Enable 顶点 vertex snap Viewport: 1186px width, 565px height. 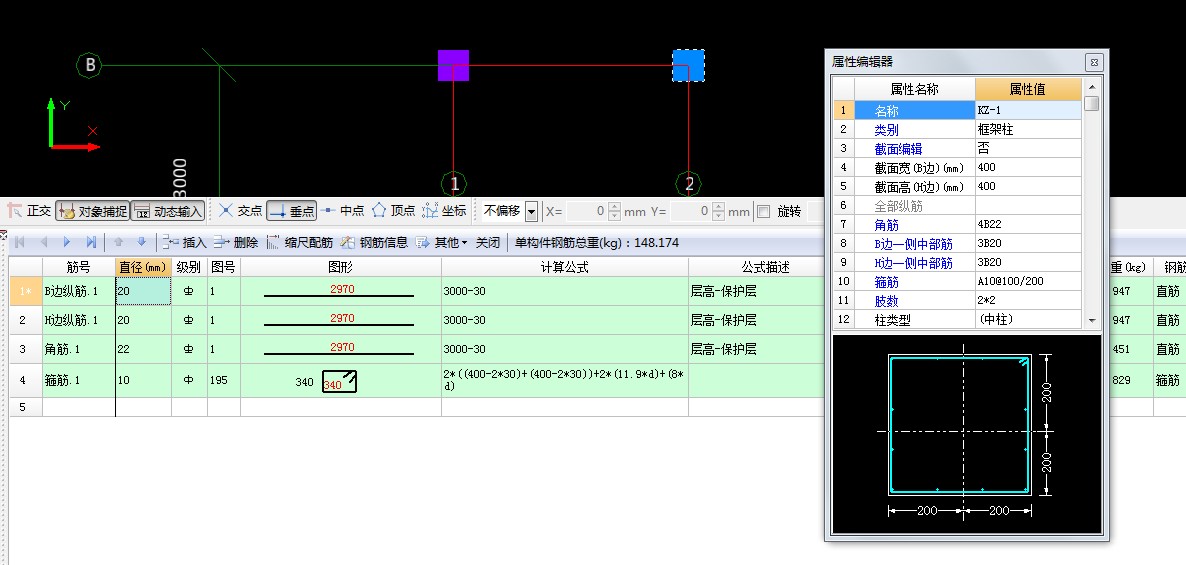click(393, 211)
